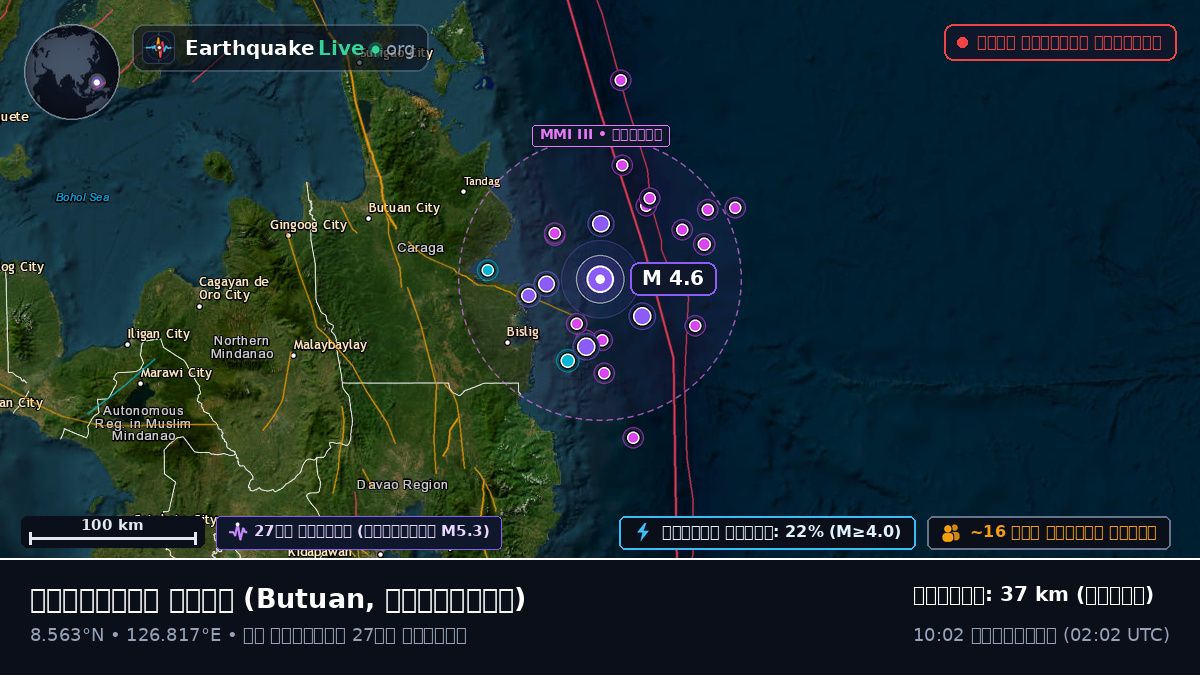Click the pink marker below the MMI III label

(622, 165)
